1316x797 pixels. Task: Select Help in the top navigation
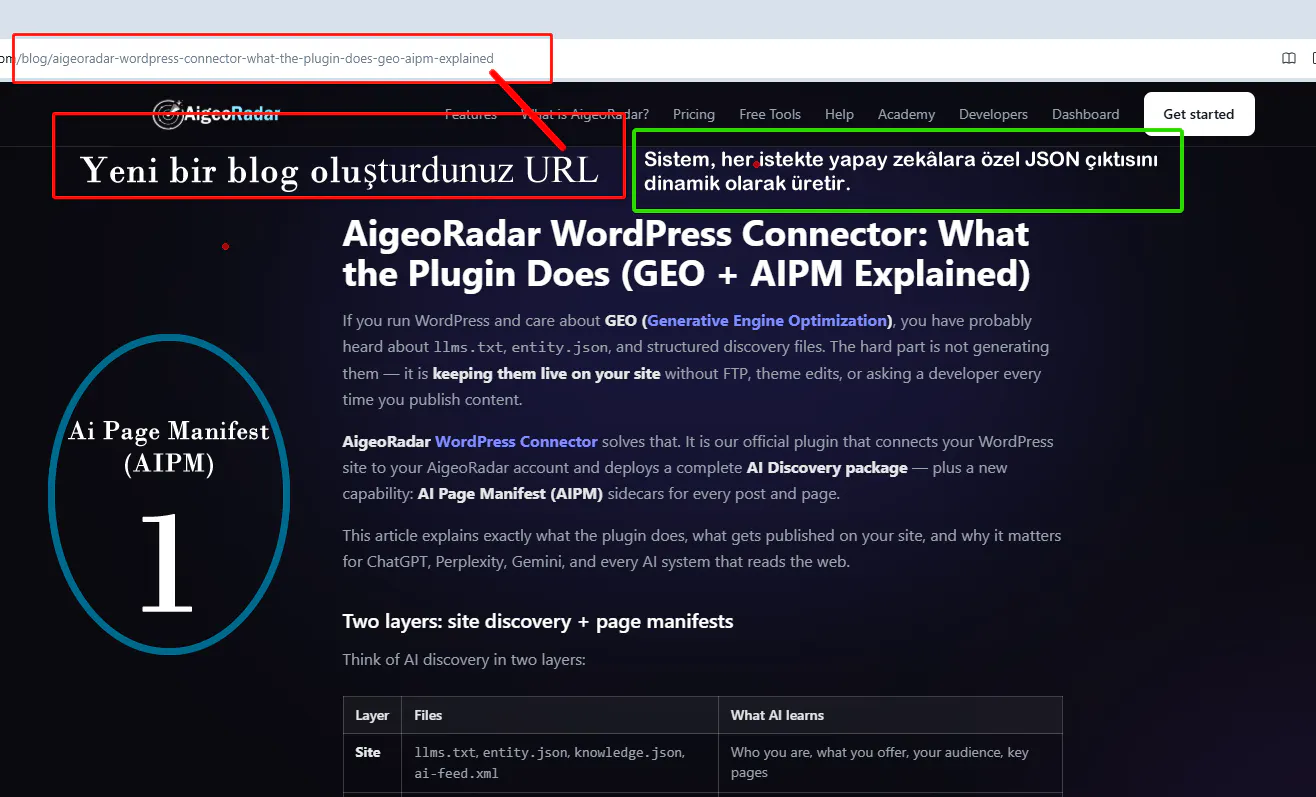point(839,114)
